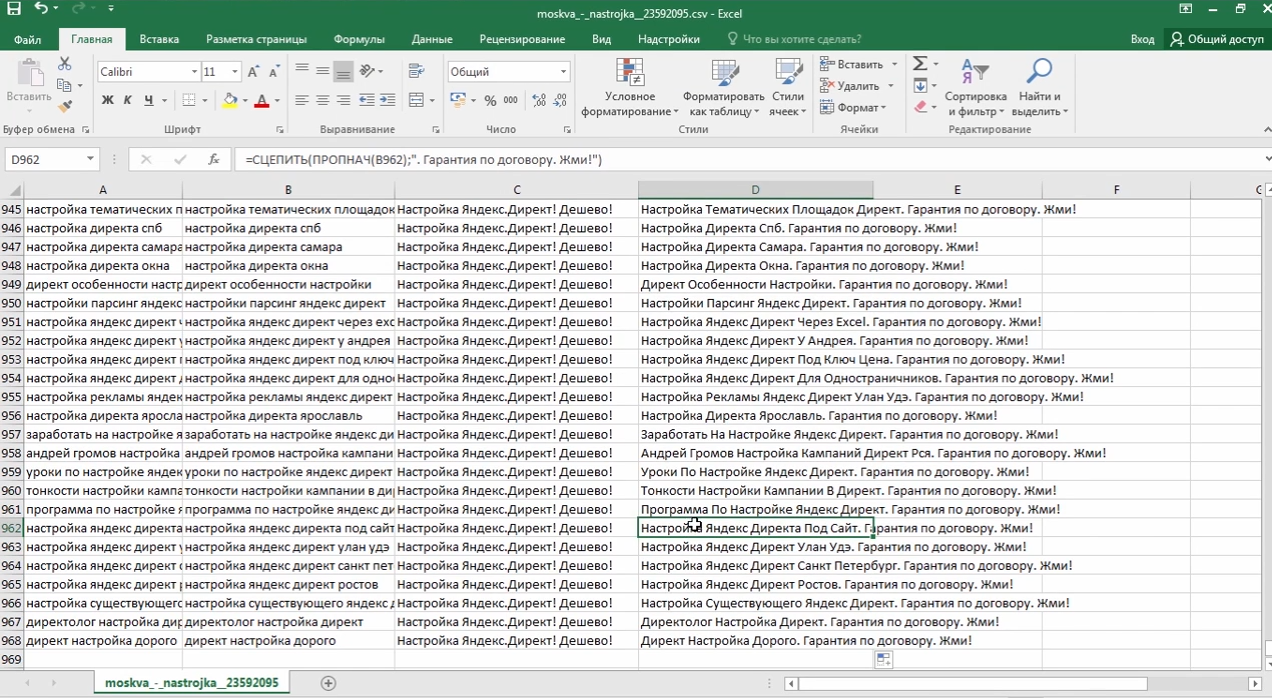This screenshot has width=1272, height=698.
Task: Switch to the Рецензирование tab
Action: click(522, 39)
